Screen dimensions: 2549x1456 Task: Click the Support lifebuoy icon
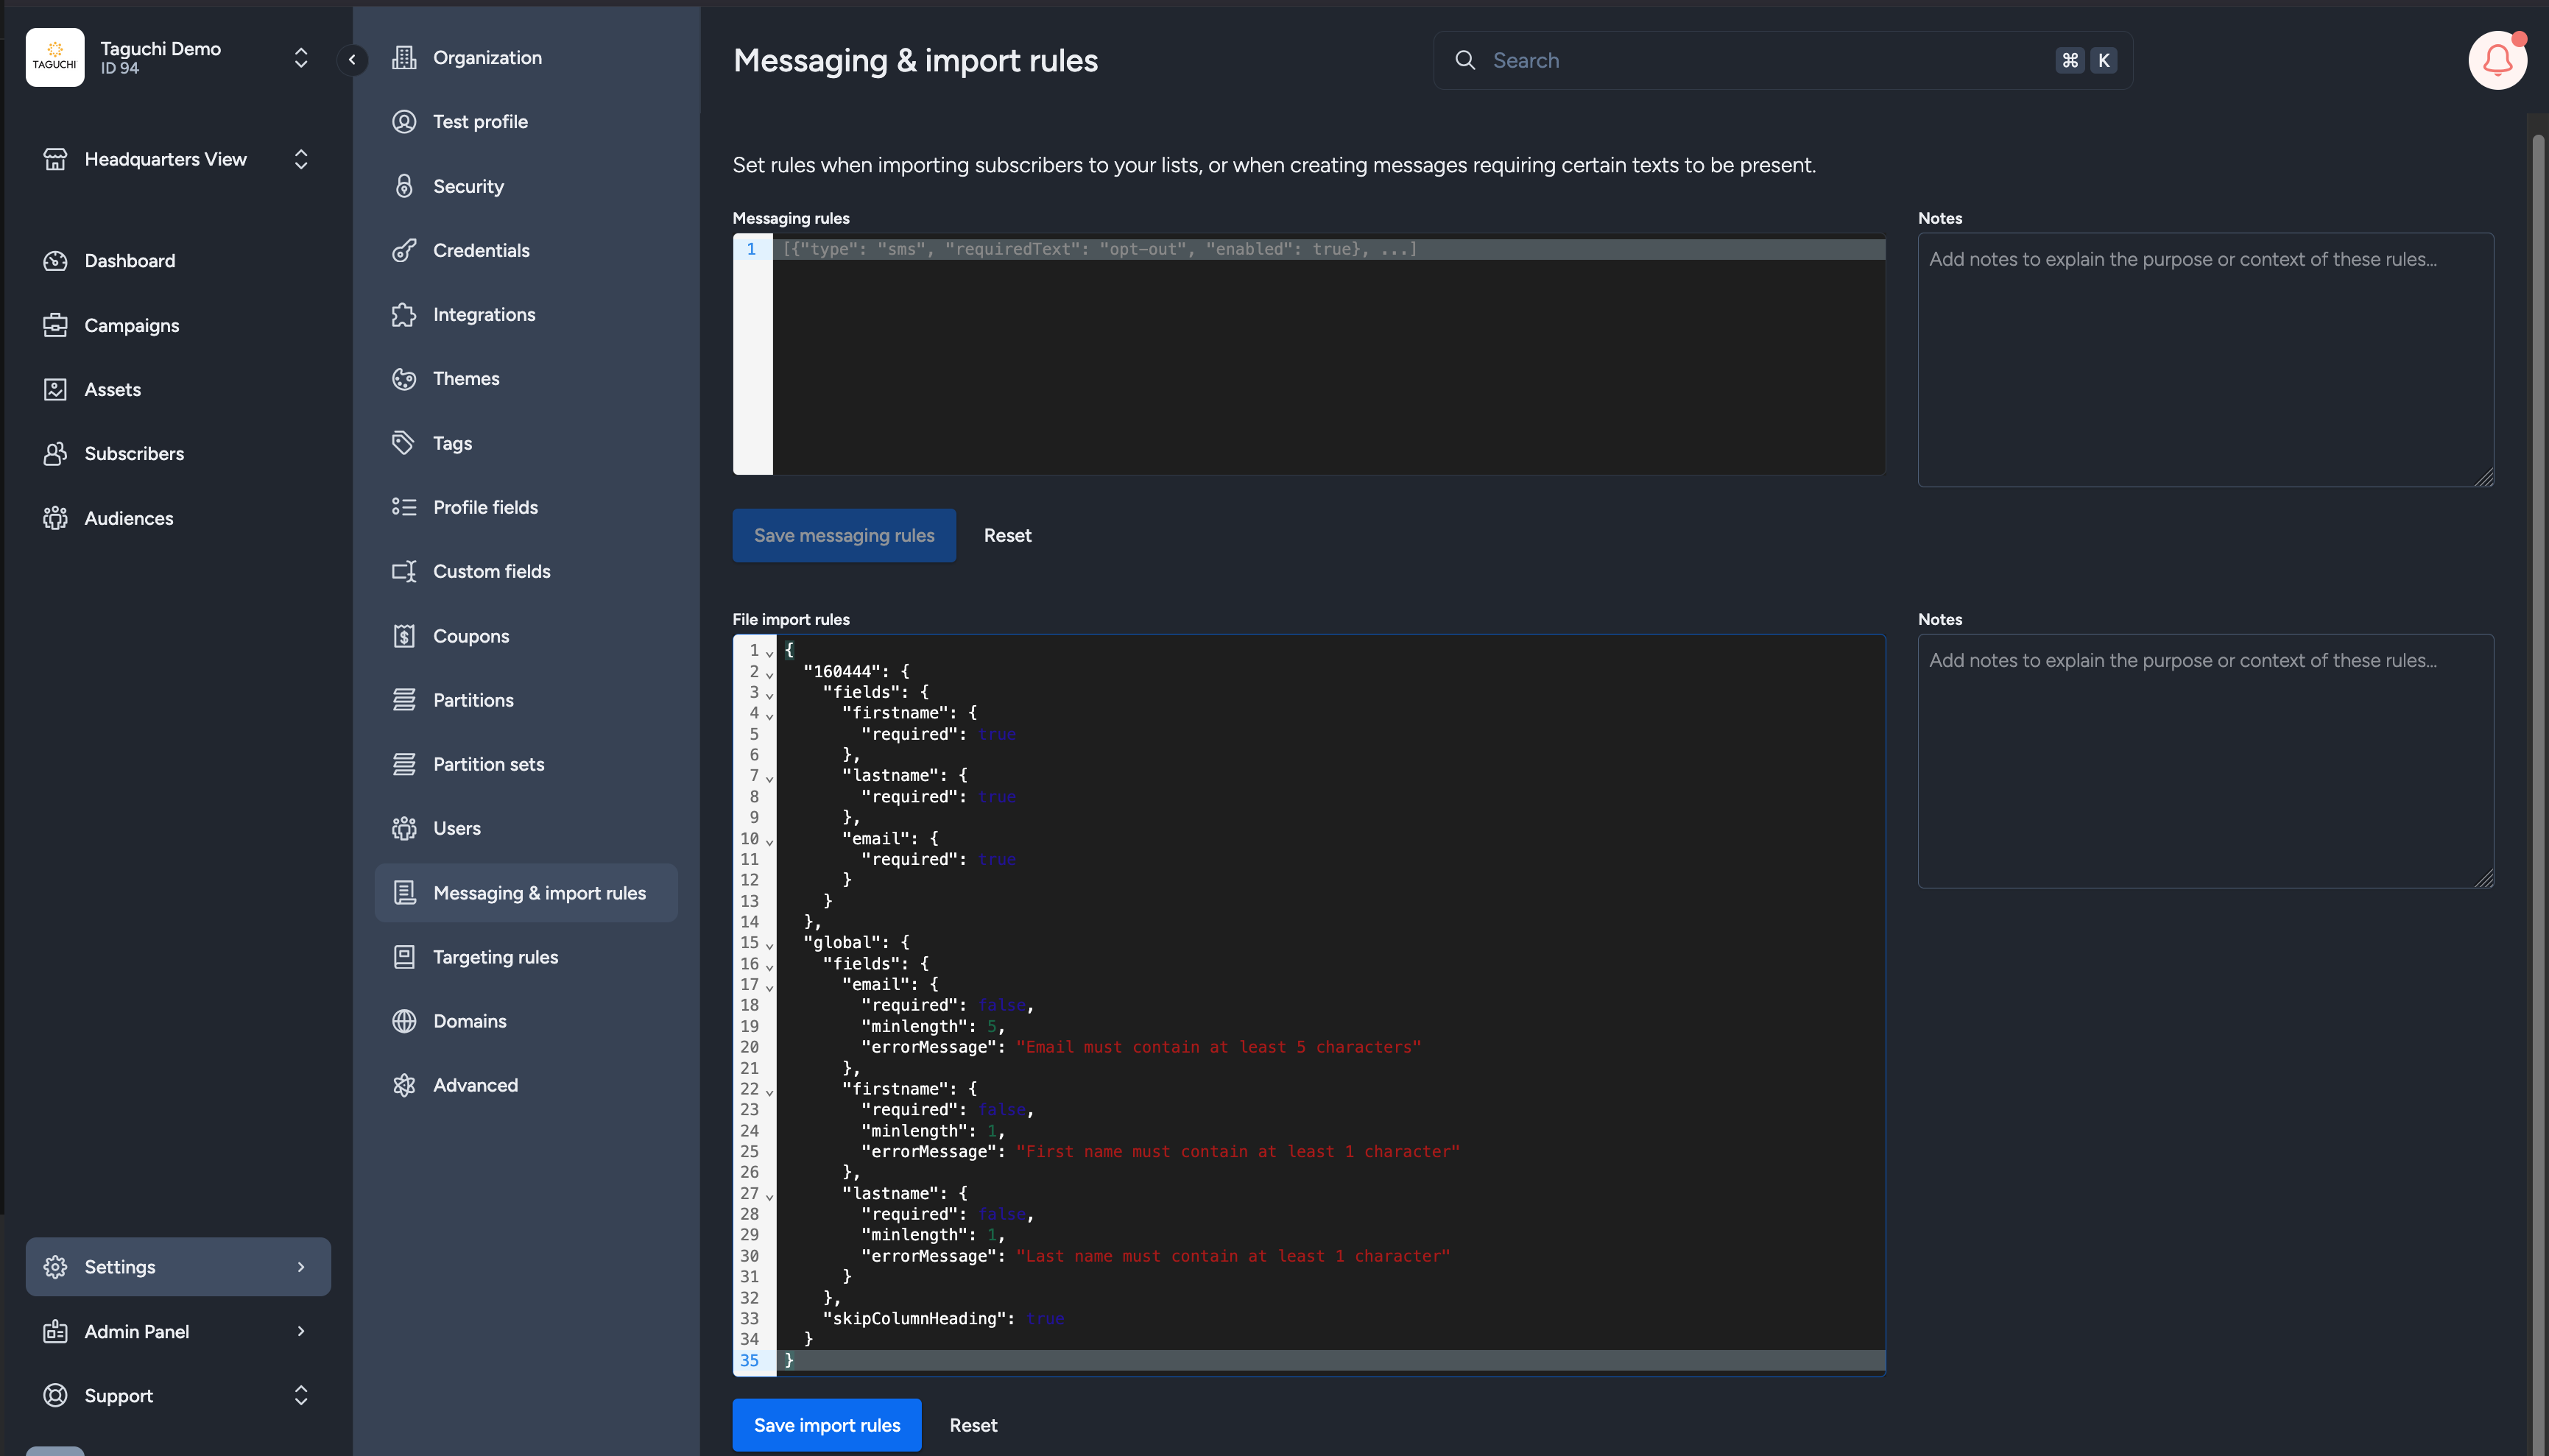click(55, 1395)
